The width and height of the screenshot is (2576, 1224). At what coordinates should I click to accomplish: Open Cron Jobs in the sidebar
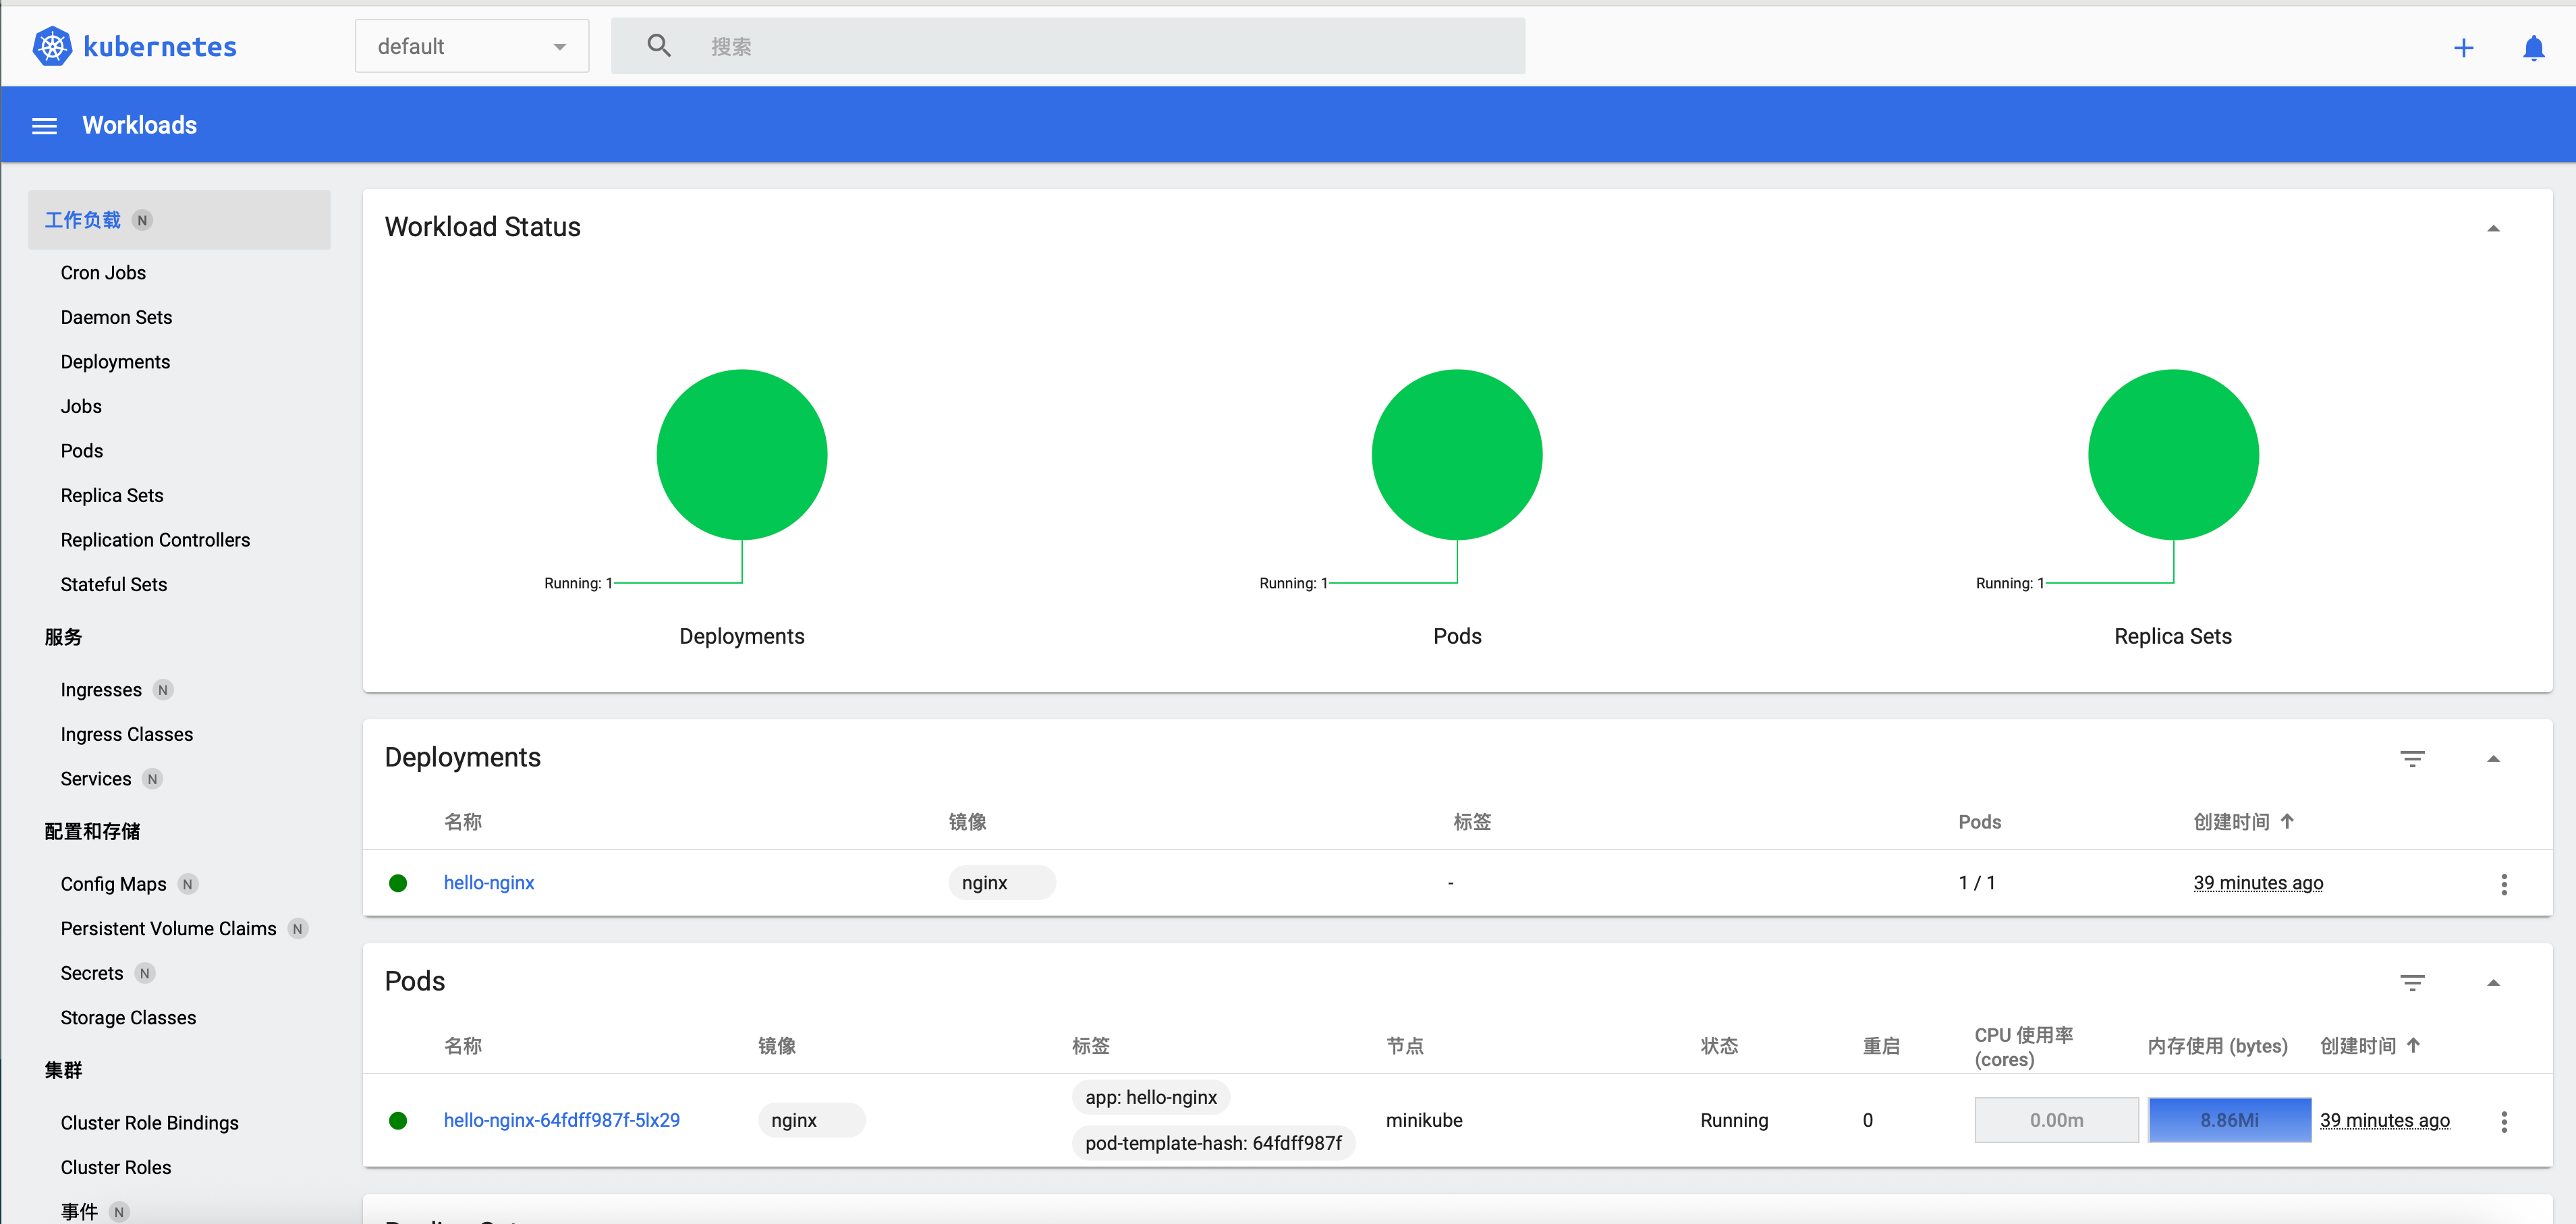pos(103,273)
